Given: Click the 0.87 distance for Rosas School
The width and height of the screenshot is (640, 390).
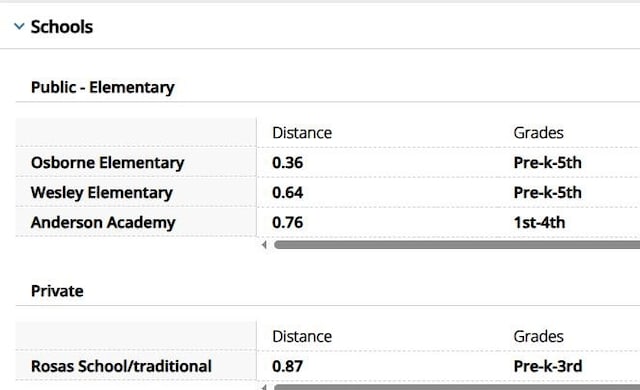Looking at the screenshot, I should coord(288,366).
